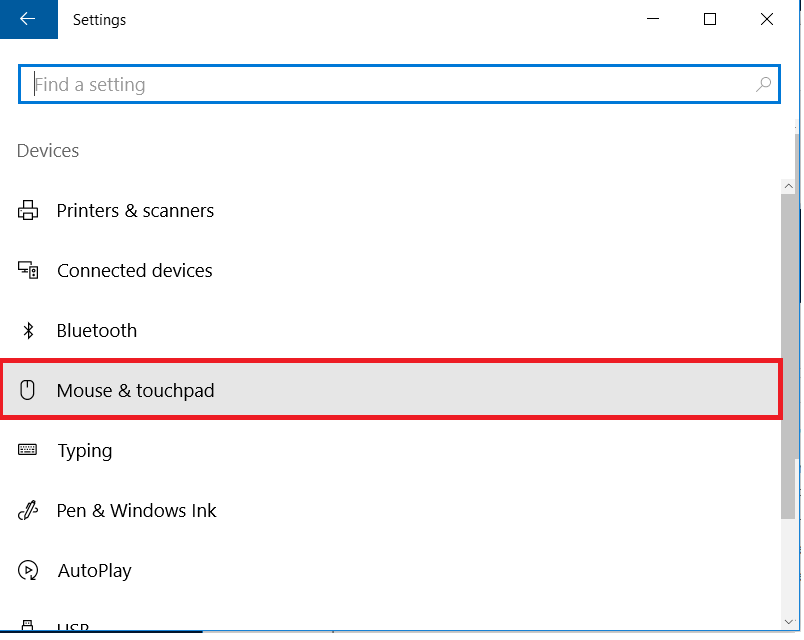
Task: Click the pen icon for Windows Ink
Action: coord(28,511)
